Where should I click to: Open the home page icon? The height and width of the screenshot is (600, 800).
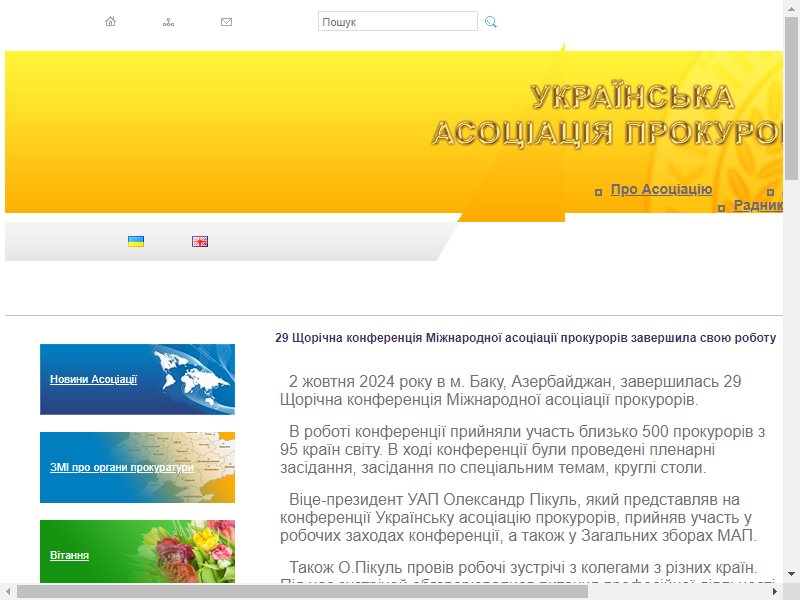coord(110,21)
